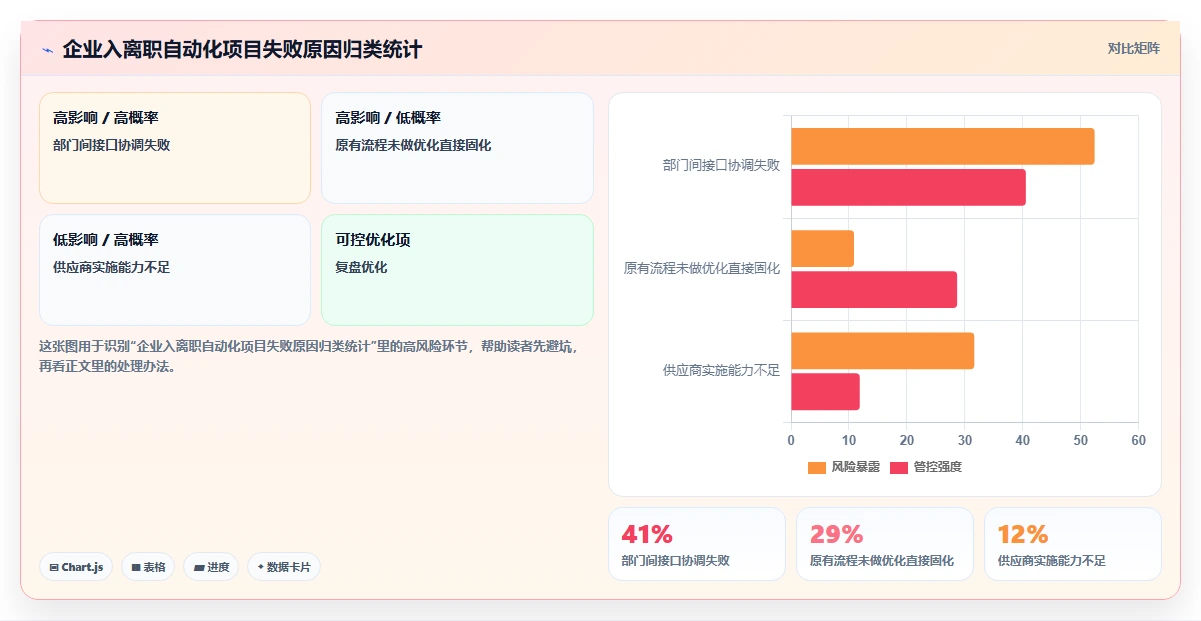1201x621 pixels.
Task: Click chart axis label 供应商实施能力不足
Action: [721, 370]
